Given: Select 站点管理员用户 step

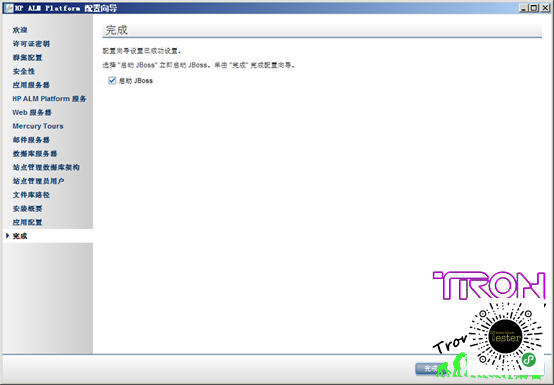Looking at the screenshot, I should tap(39, 181).
